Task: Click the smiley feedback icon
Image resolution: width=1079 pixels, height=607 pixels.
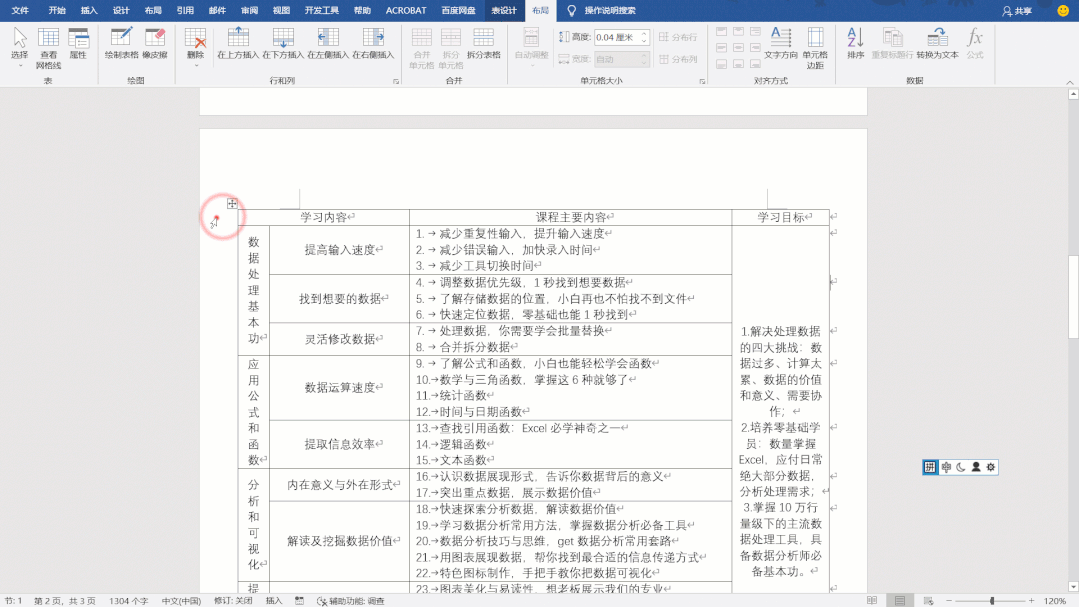Action: 1063,11
